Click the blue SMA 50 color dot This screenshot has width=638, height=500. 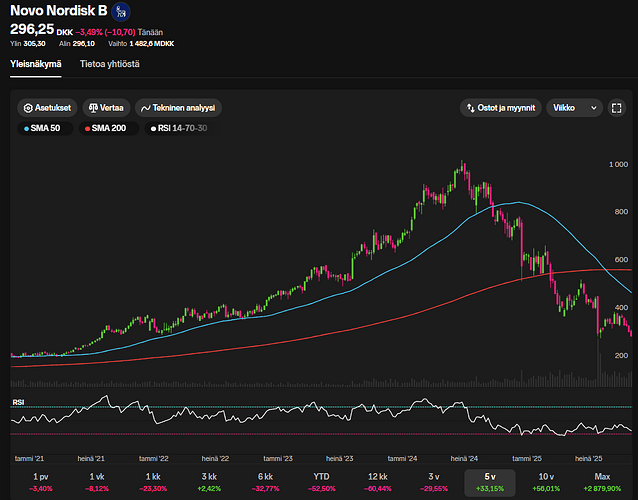26,129
